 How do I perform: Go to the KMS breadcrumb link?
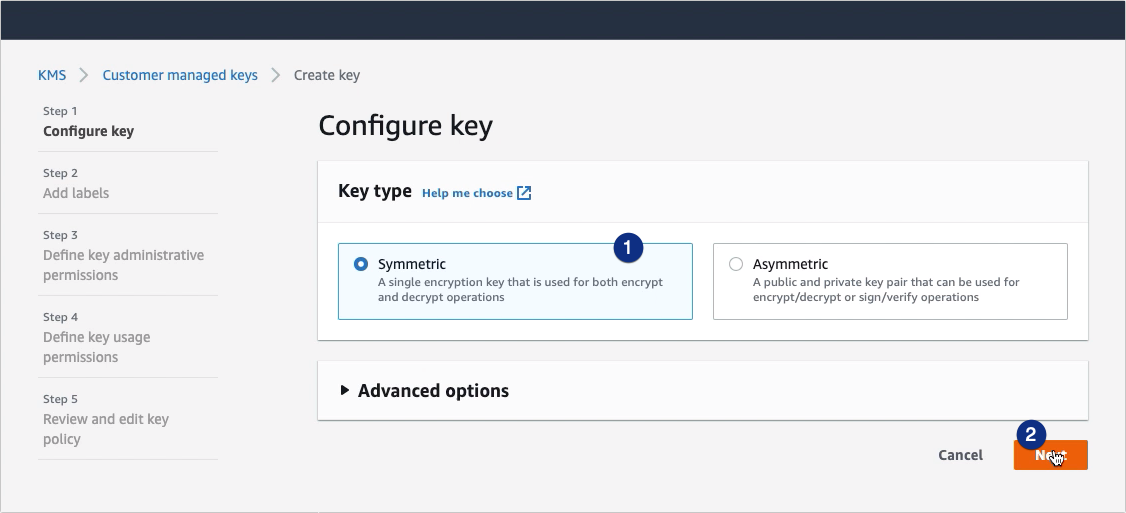click(52, 75)
